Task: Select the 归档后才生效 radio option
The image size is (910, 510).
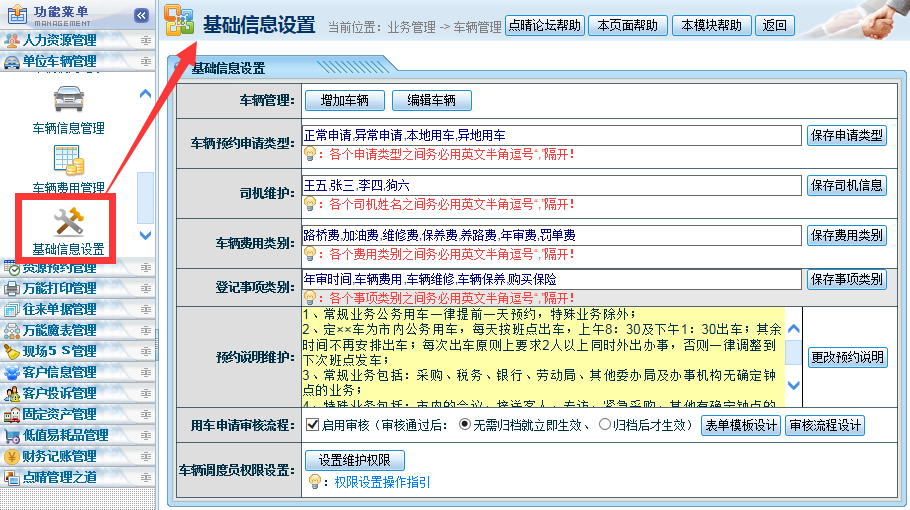Action: 604,425
